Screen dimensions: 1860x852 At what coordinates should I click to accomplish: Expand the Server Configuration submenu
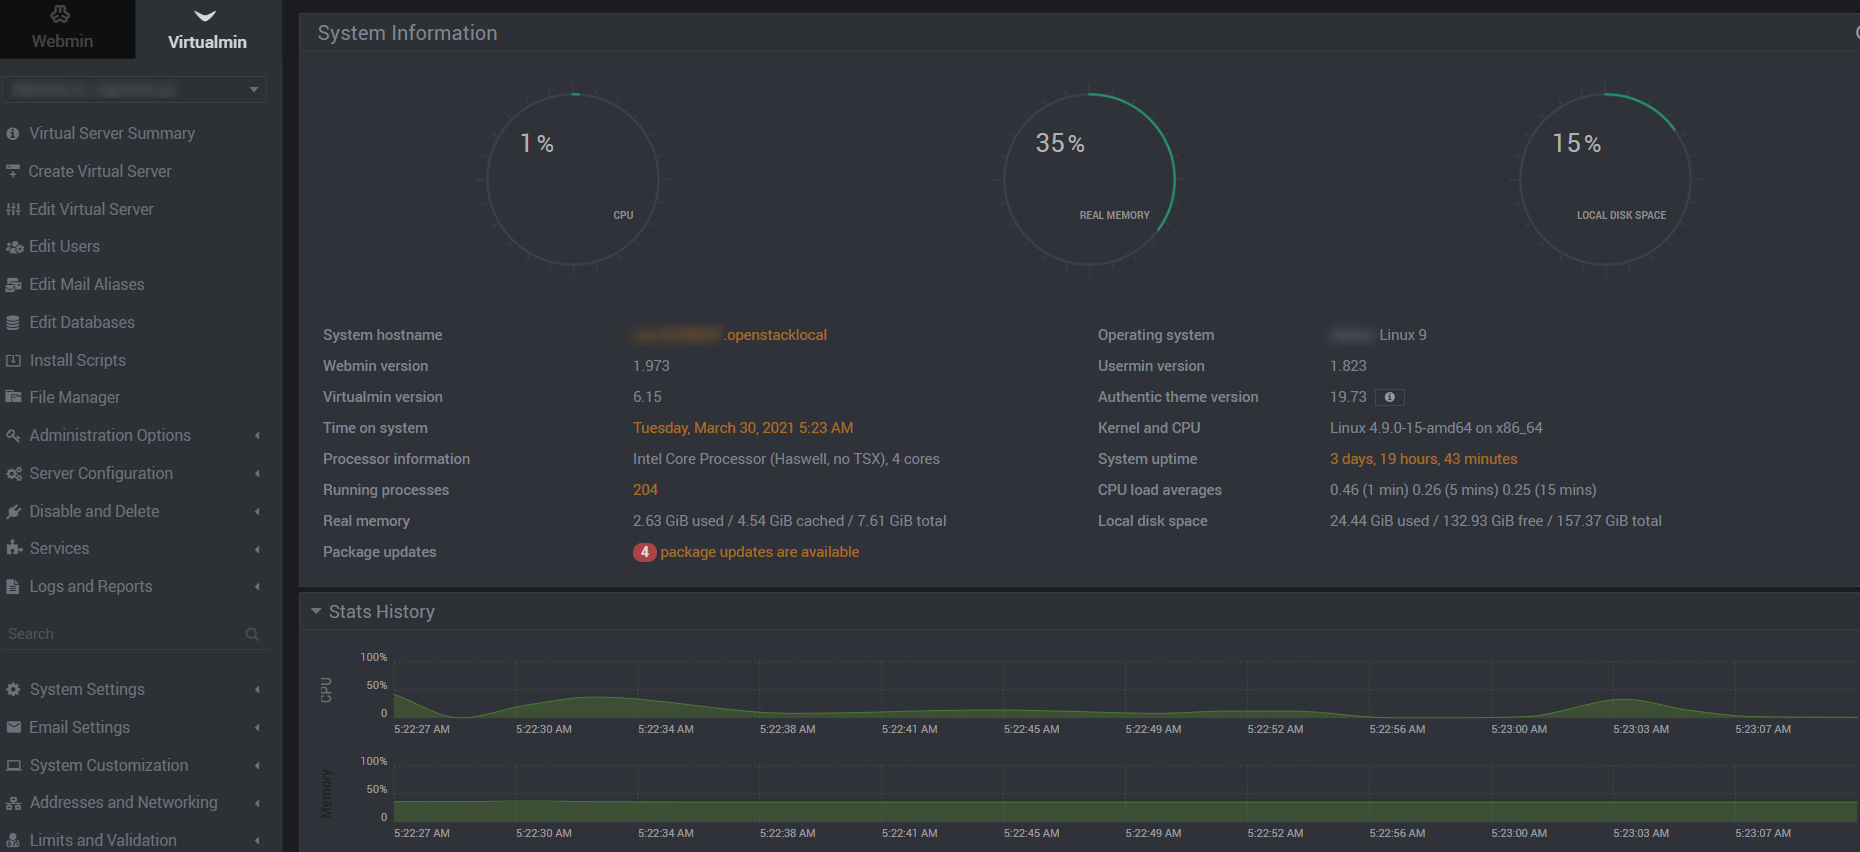[101, 474]
